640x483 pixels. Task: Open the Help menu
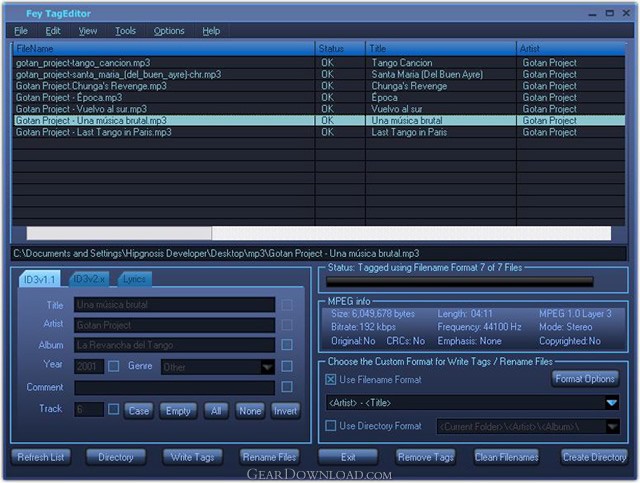point(211,31)
